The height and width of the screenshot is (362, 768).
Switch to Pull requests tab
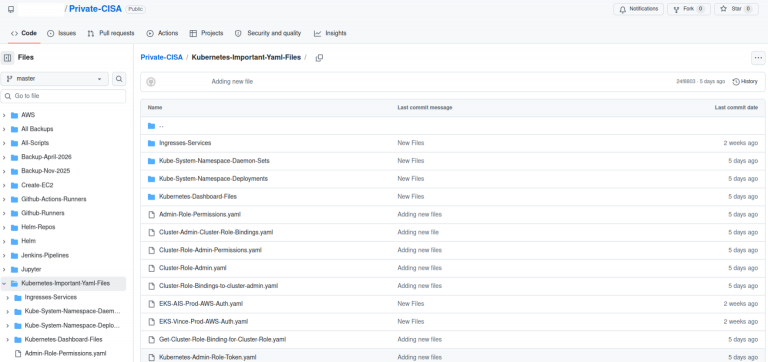pos(111,33)
